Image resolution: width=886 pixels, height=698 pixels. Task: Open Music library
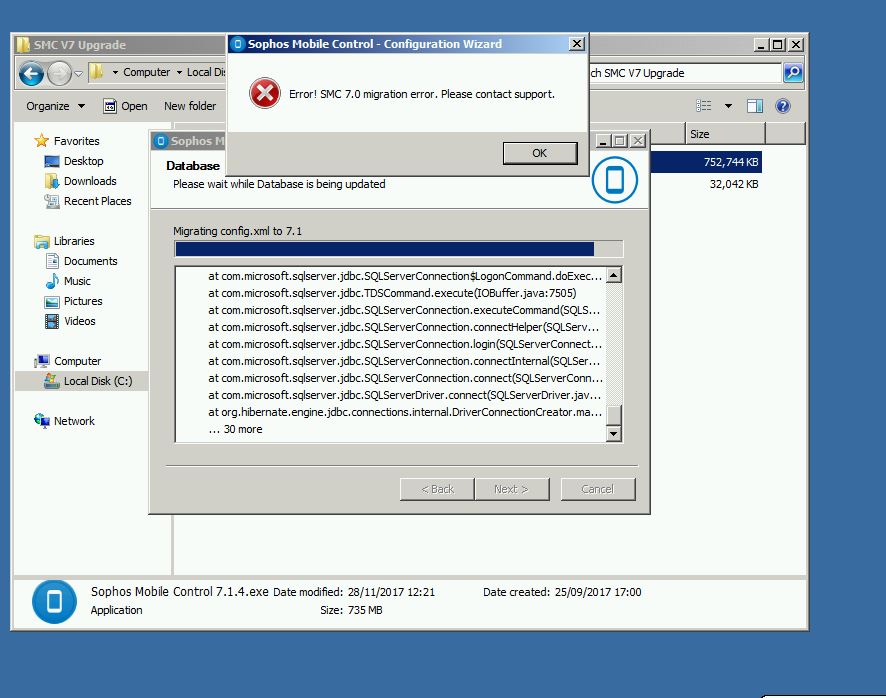(x=77, y=281)
